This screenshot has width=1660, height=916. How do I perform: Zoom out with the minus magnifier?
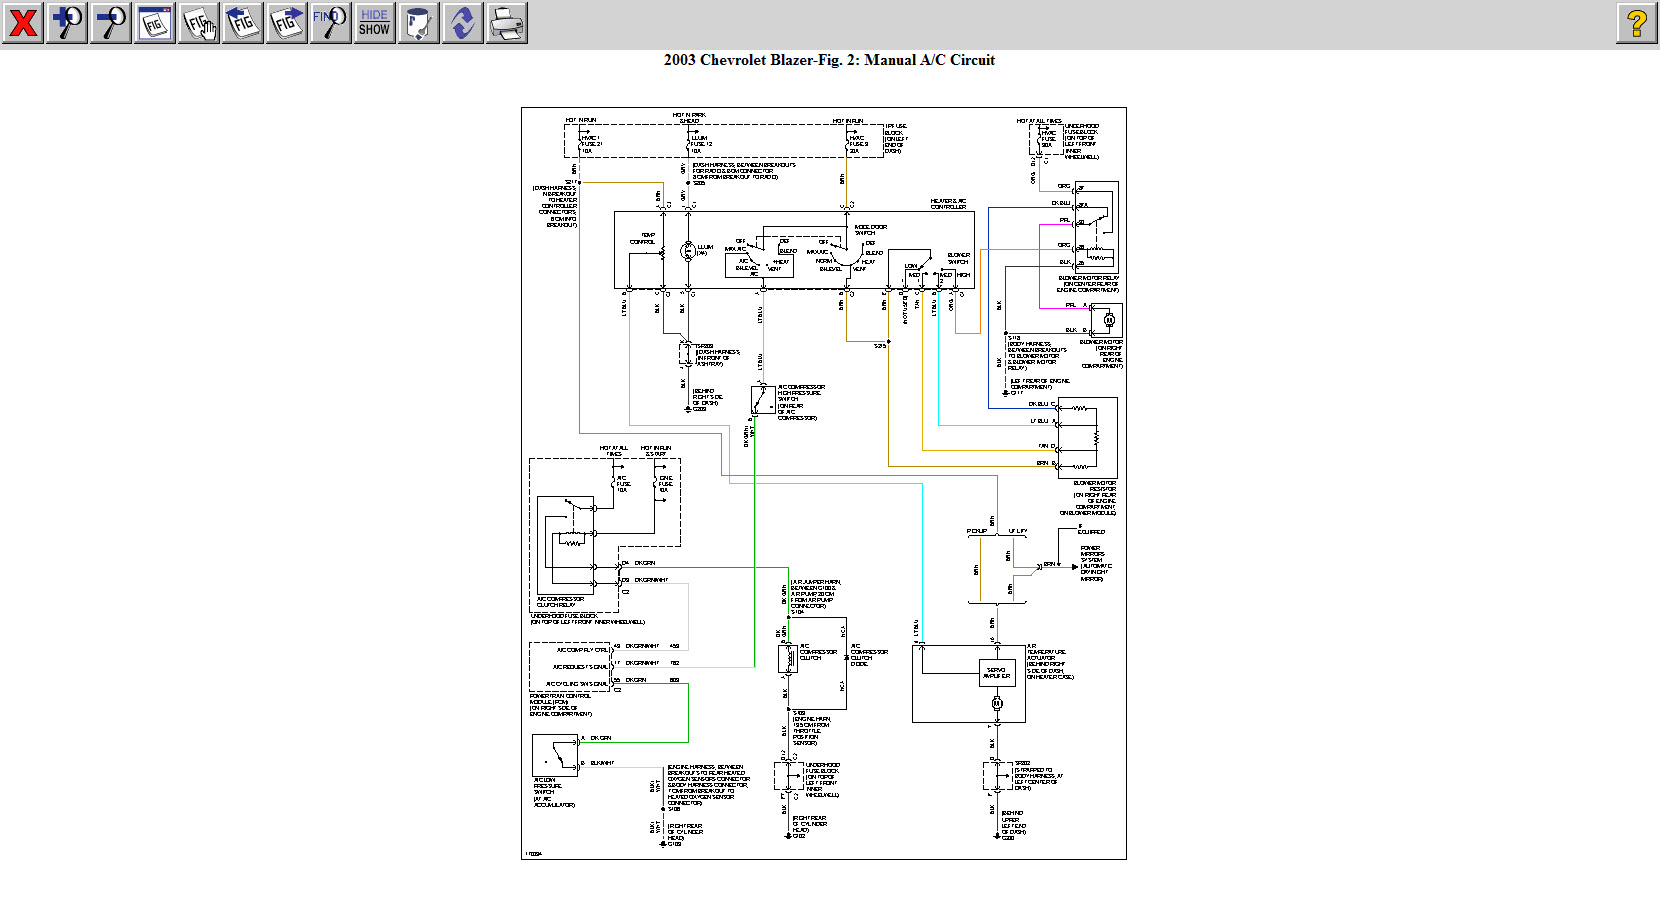coord(111,23)
